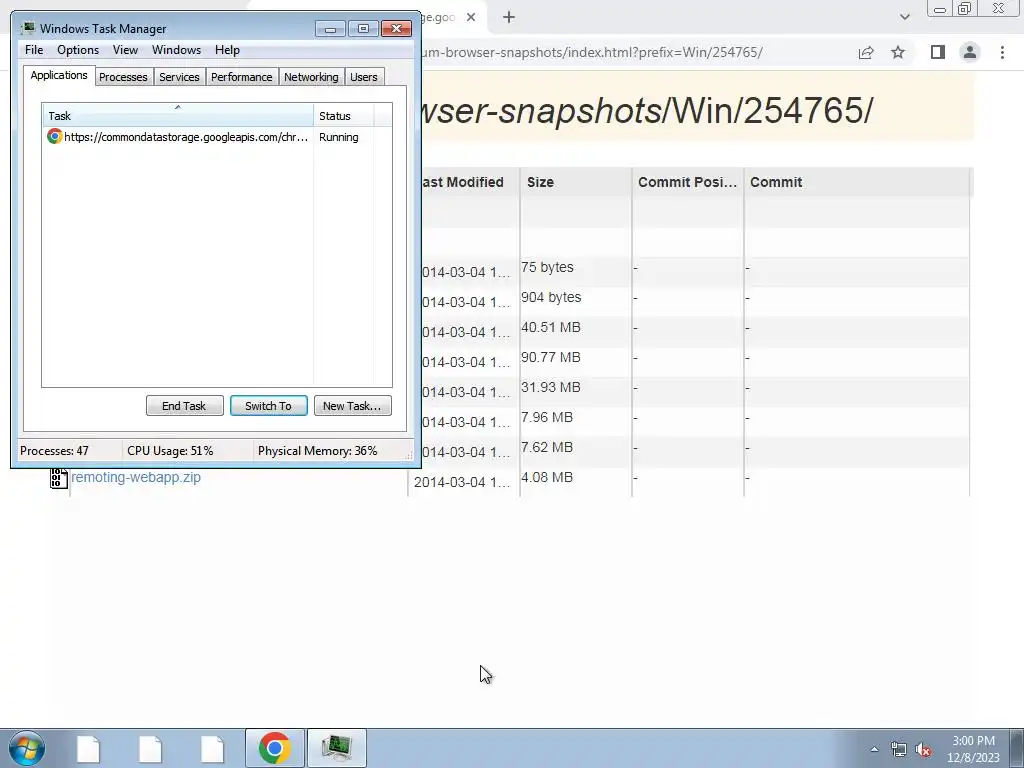
Task: Switch to the Performance tab
Action: coord(241,77)
